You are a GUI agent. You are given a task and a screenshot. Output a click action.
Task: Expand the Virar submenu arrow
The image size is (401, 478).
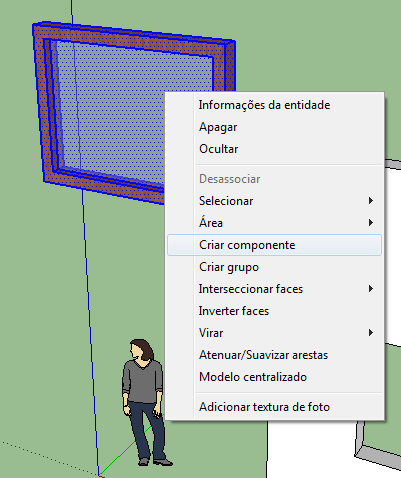point(371,333)
